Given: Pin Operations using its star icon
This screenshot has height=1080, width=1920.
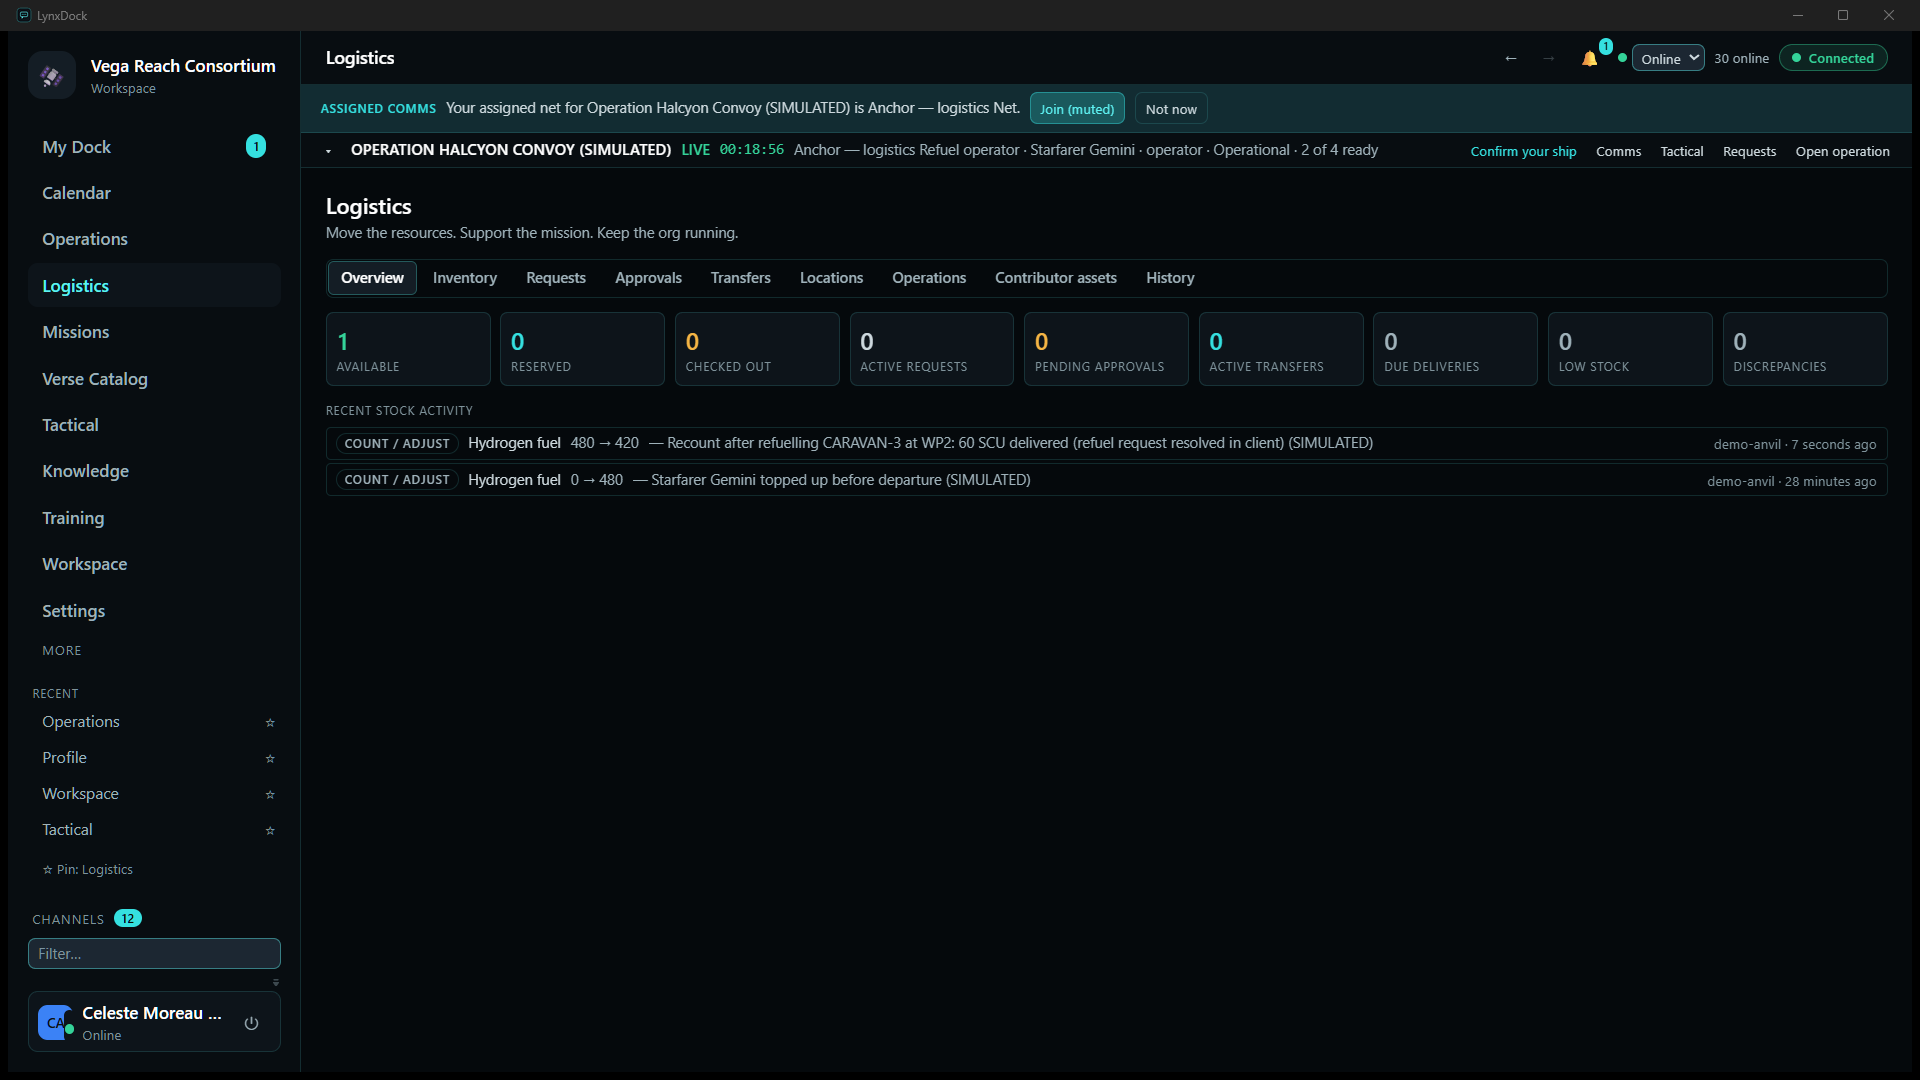Looking at the screenshot, I should pyautogui.click(x=270, y=722).
